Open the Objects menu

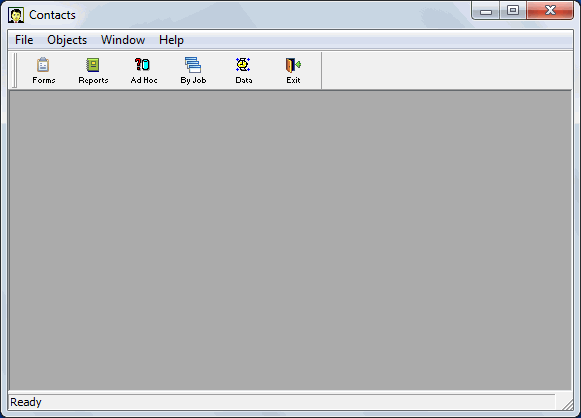67,40
